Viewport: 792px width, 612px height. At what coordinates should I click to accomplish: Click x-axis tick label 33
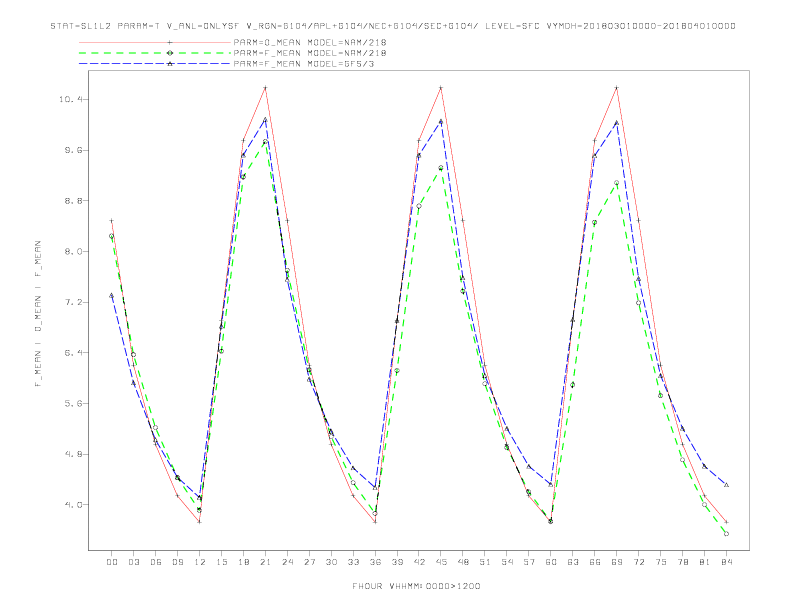point(353,562)
